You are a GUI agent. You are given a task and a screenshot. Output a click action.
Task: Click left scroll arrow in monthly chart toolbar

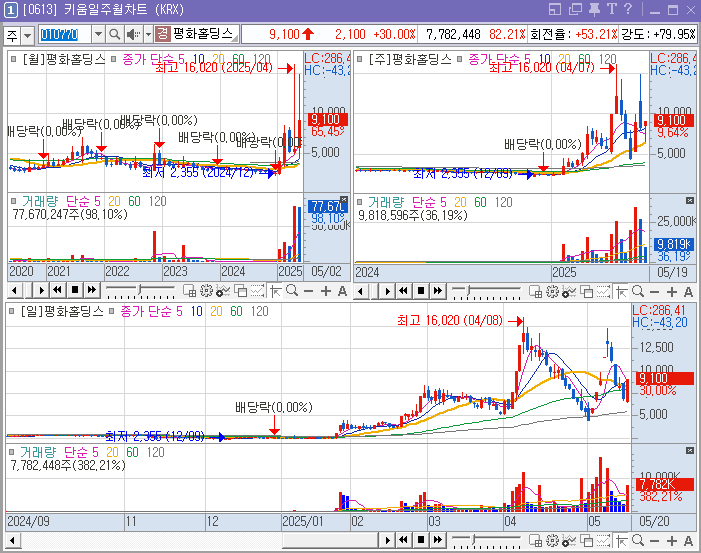click(15, 291)
